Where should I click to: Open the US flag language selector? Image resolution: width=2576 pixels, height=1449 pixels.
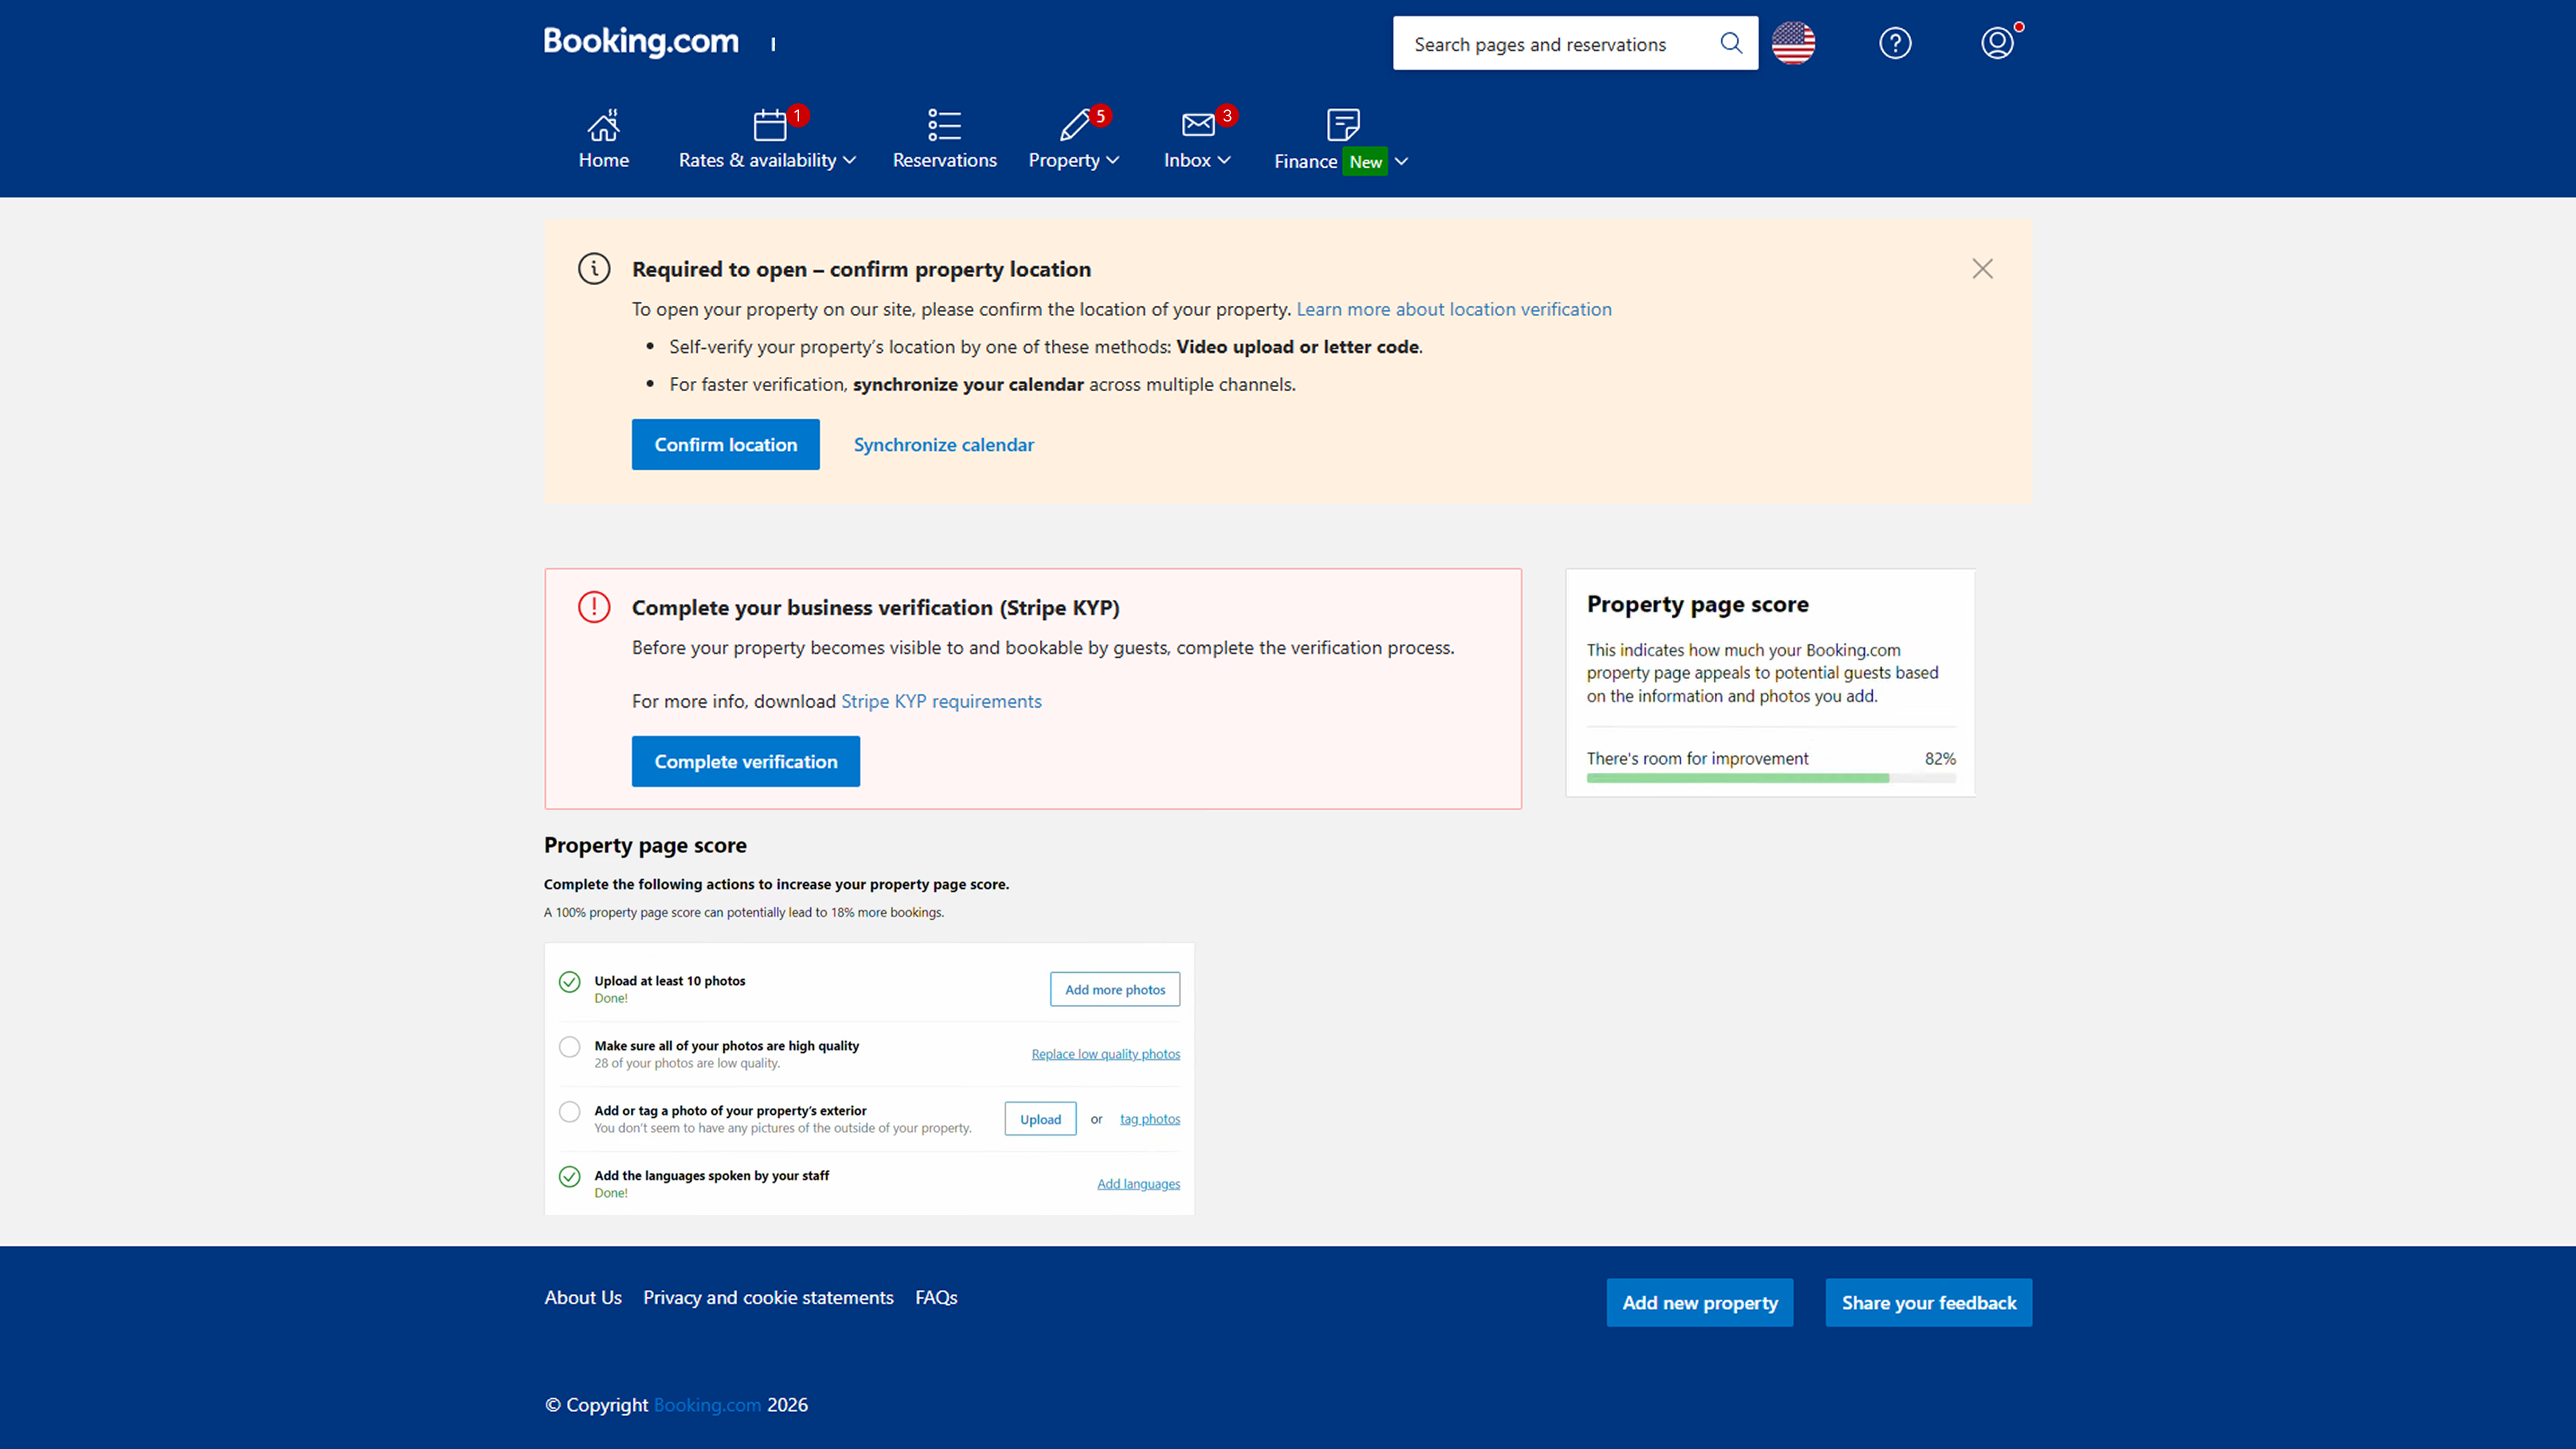click(x=1793, y=43)
